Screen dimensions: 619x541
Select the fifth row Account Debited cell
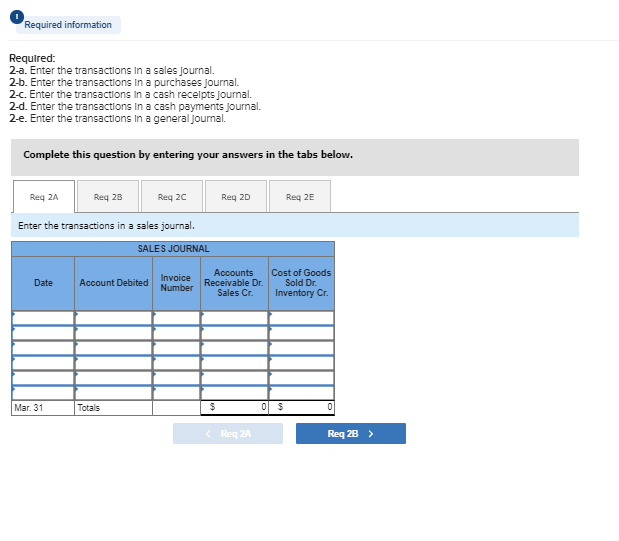tap(113, 378)
